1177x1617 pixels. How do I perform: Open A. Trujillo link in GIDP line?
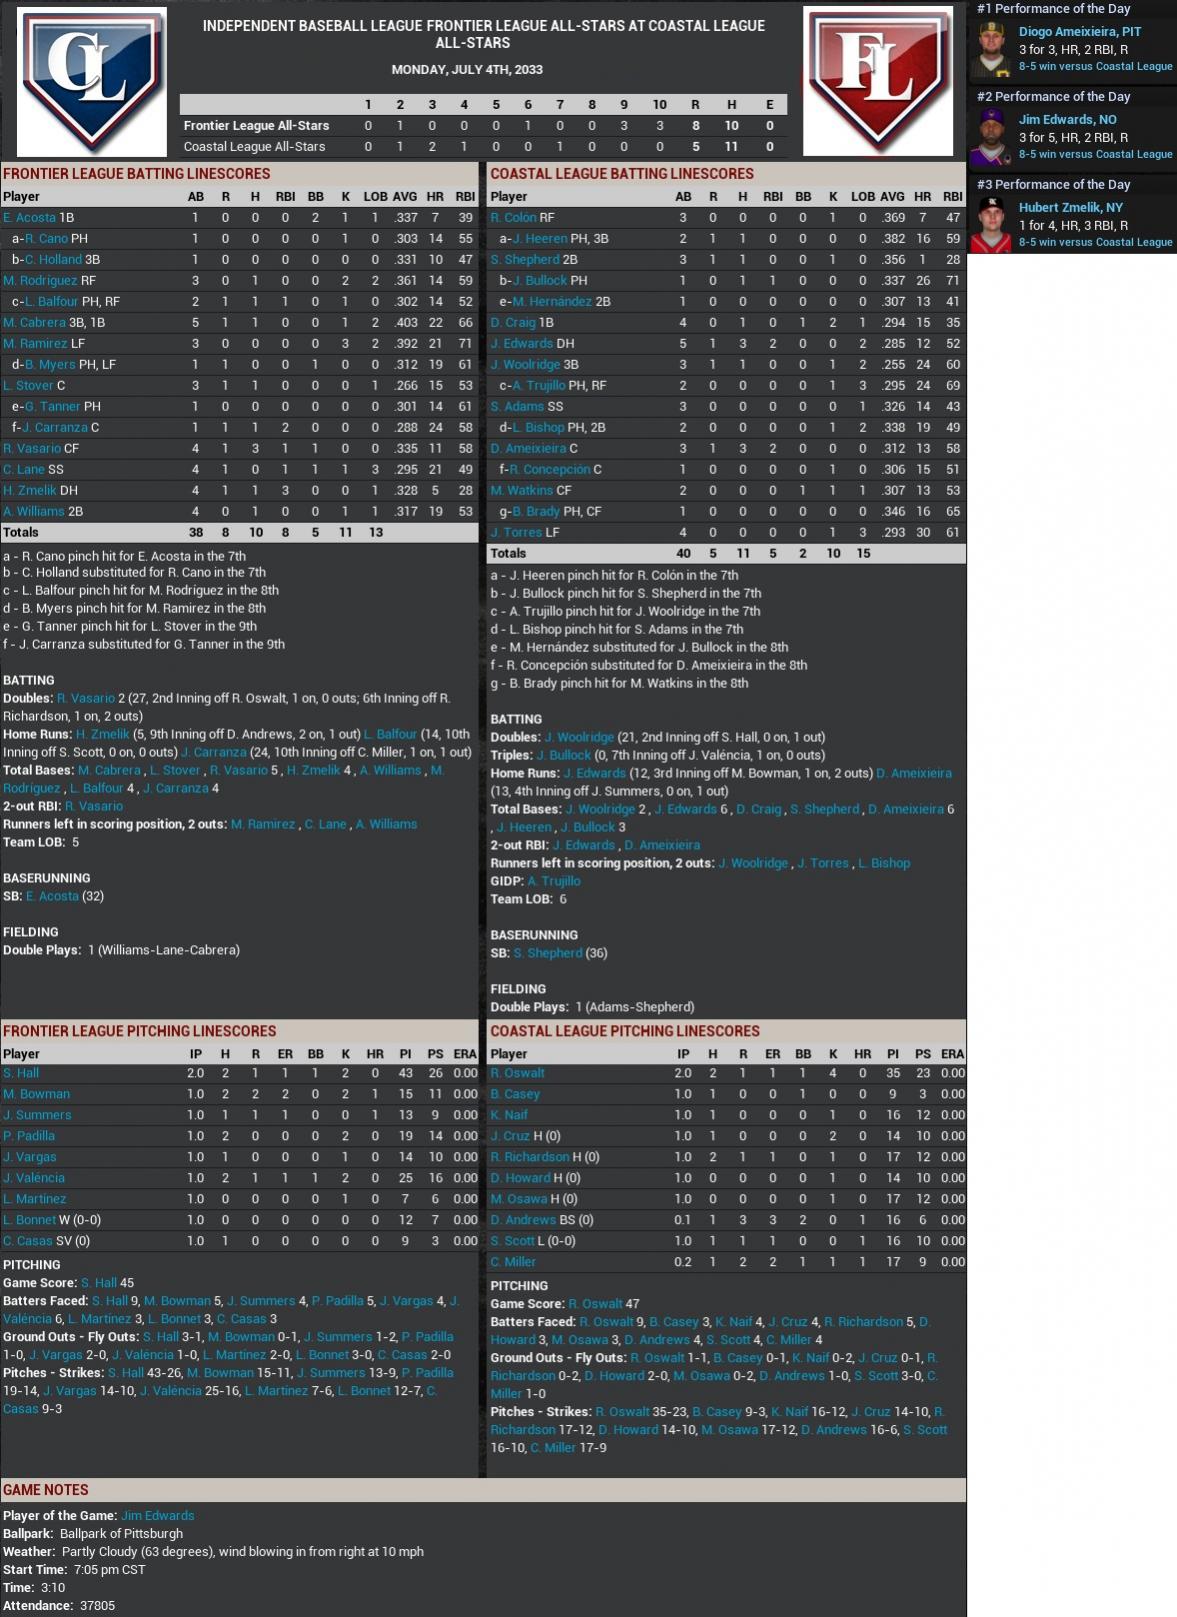pos(554,881)
